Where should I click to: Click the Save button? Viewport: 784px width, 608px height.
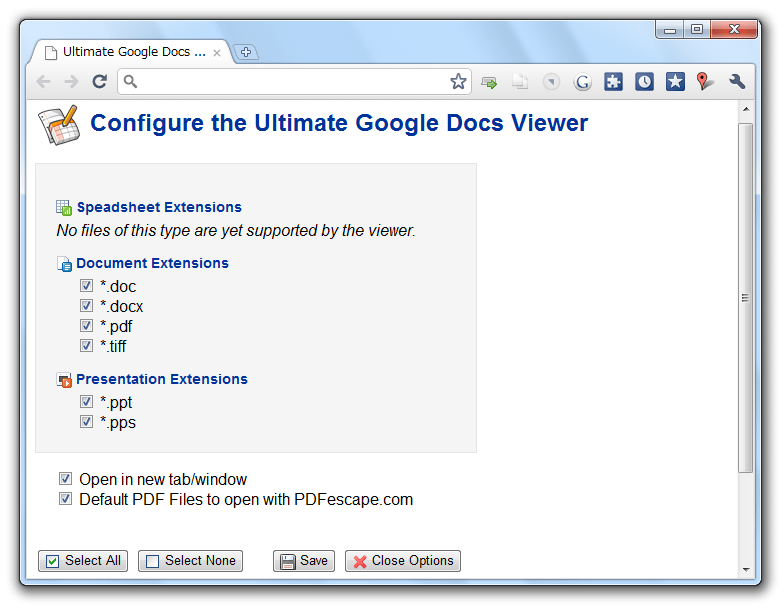tap(304, 561)
